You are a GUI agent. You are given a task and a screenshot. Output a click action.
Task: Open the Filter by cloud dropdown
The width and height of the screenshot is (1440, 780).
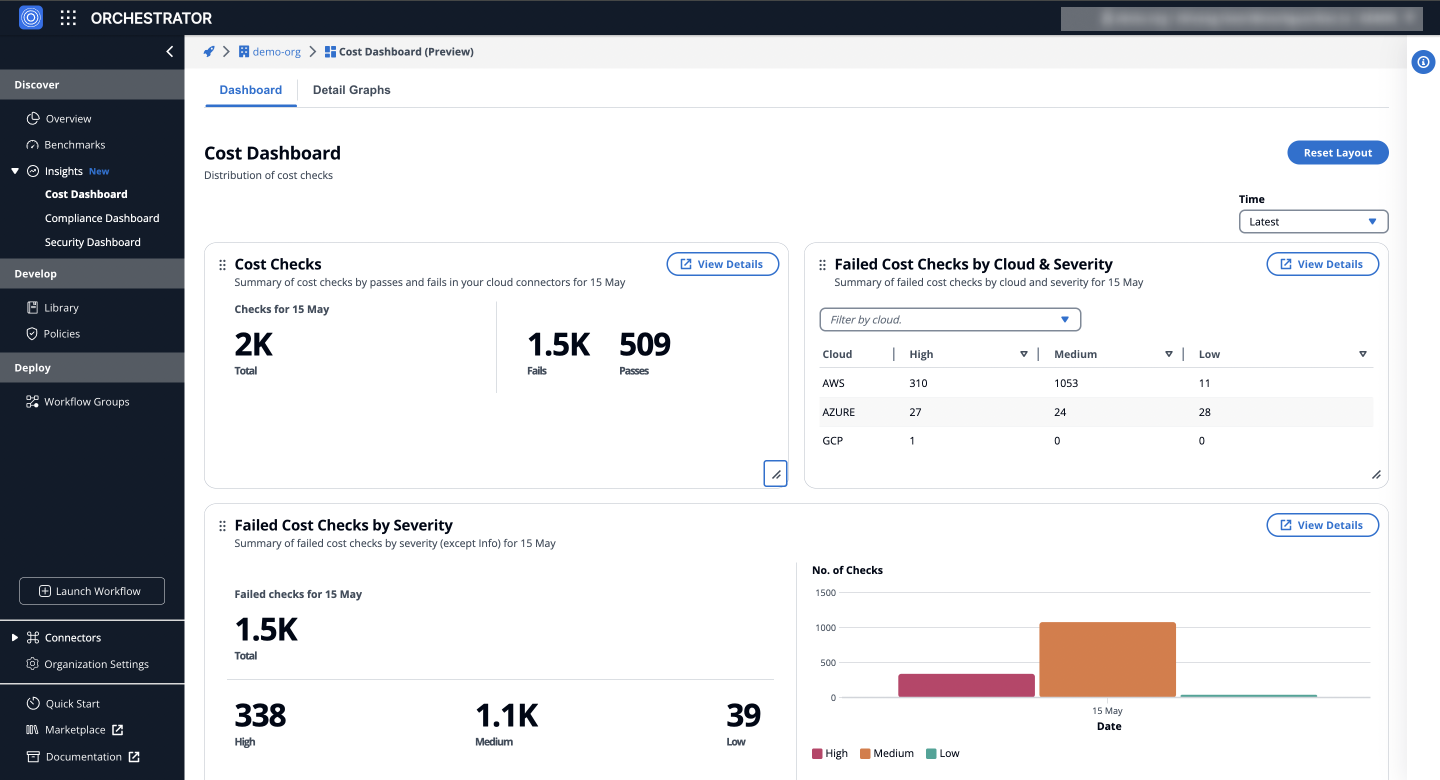click(x=949, y=319)
